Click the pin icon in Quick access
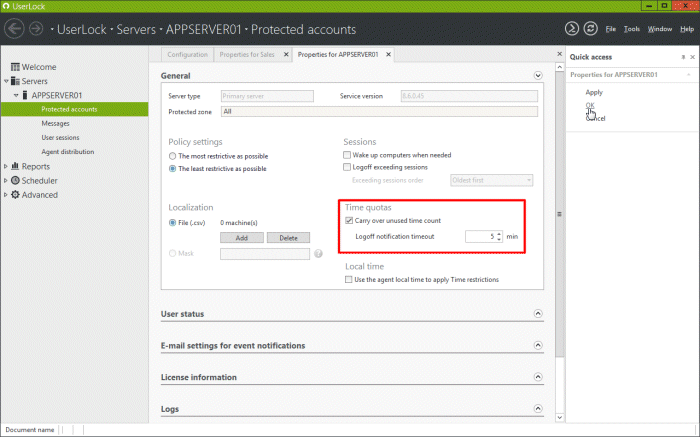This screenshot has height=437, width=700. tap(682, 57)
